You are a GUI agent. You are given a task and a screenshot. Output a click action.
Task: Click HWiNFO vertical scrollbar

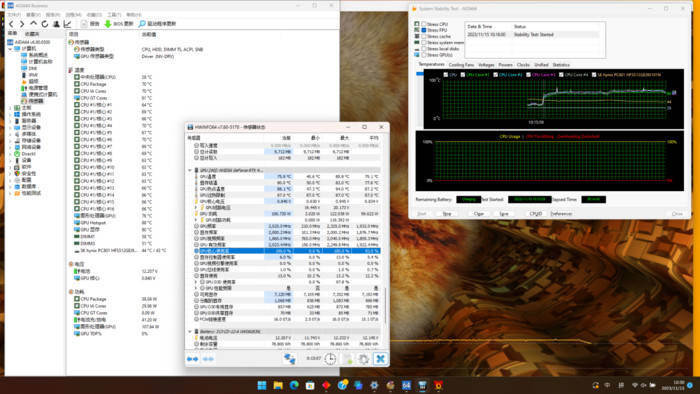(x=385, y=305)
